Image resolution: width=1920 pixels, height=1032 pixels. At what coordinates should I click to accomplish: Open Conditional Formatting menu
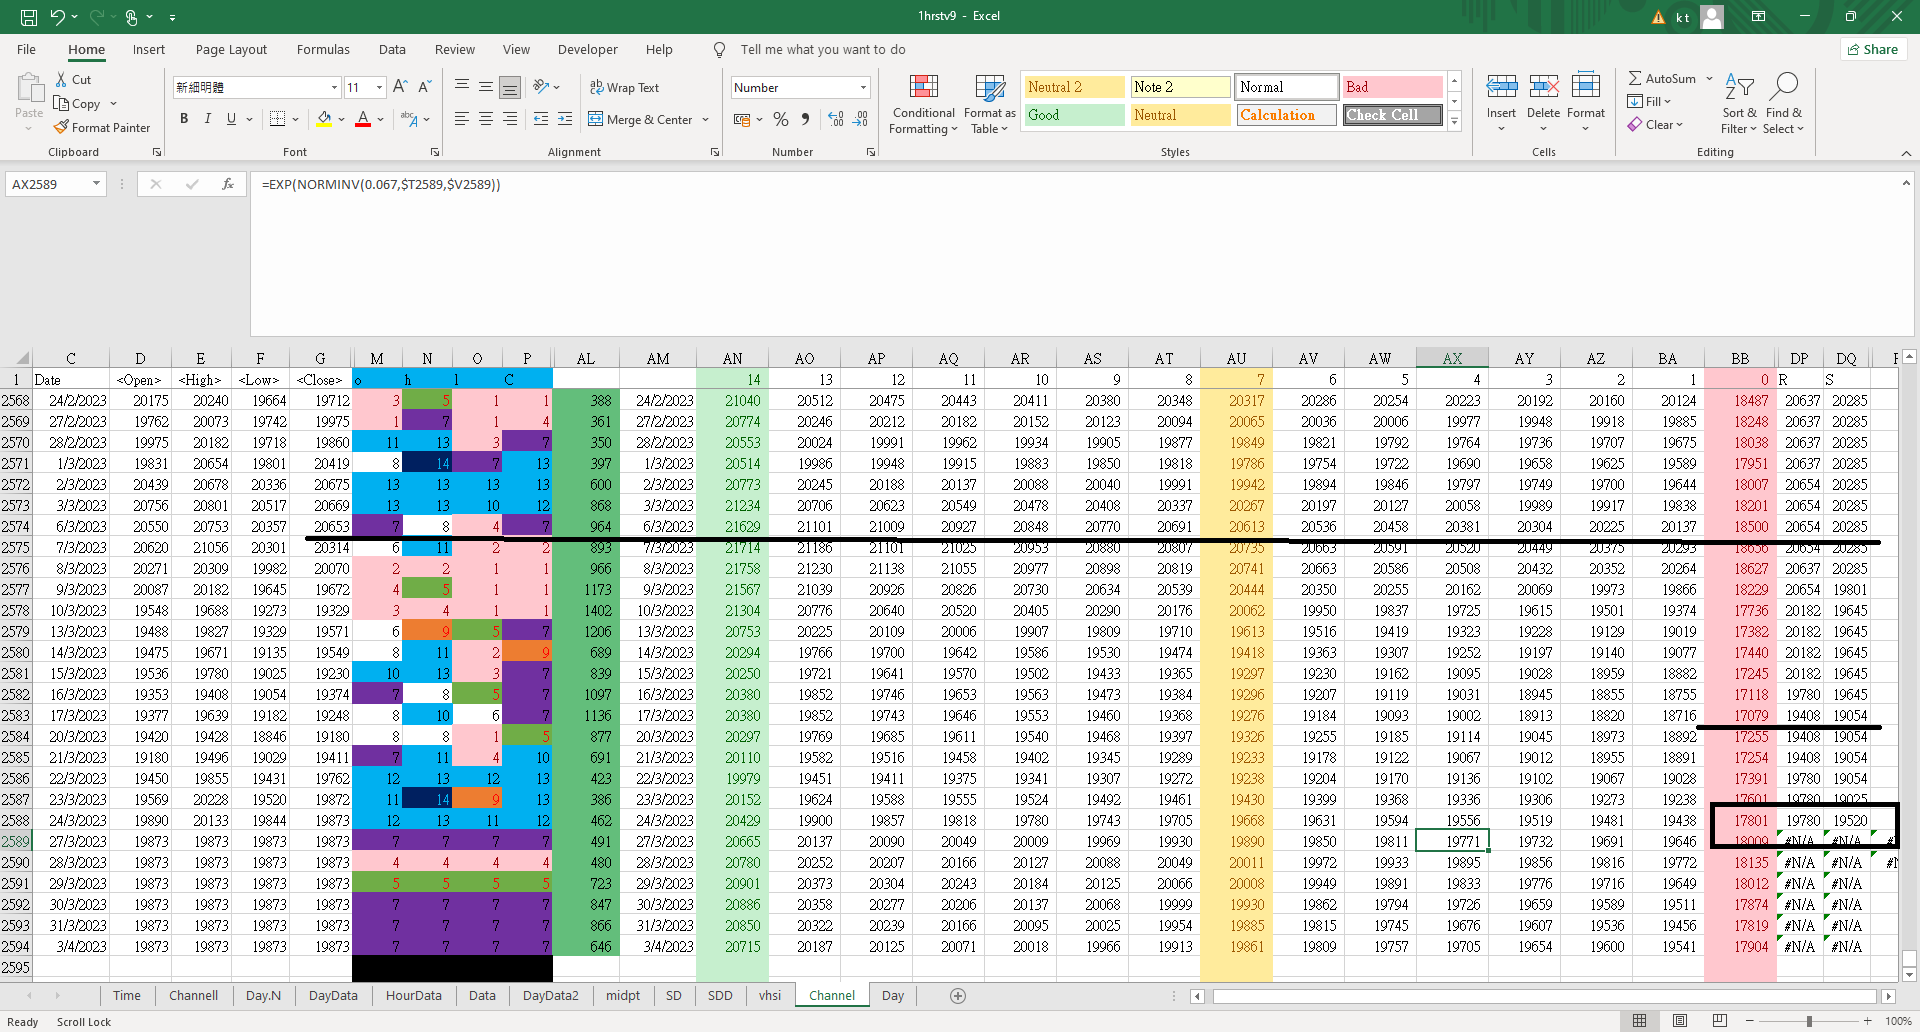point(924,105)
